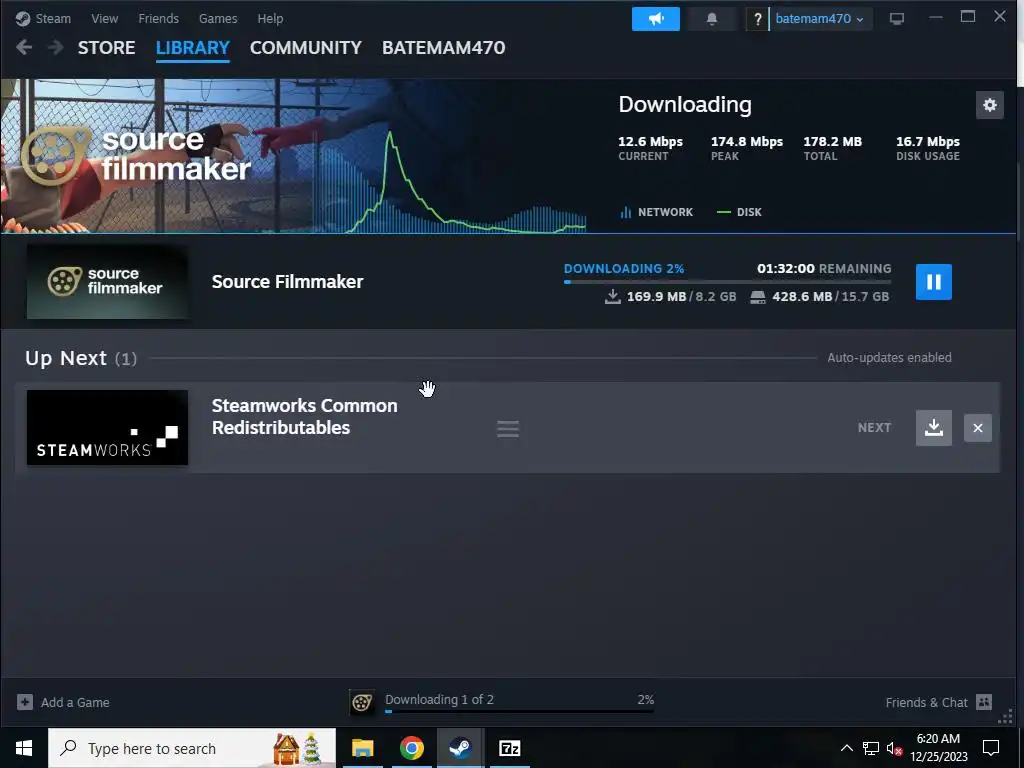Click the taskbar clock showing 6:20 AM
1024x768 pixels.
[938, 748]
